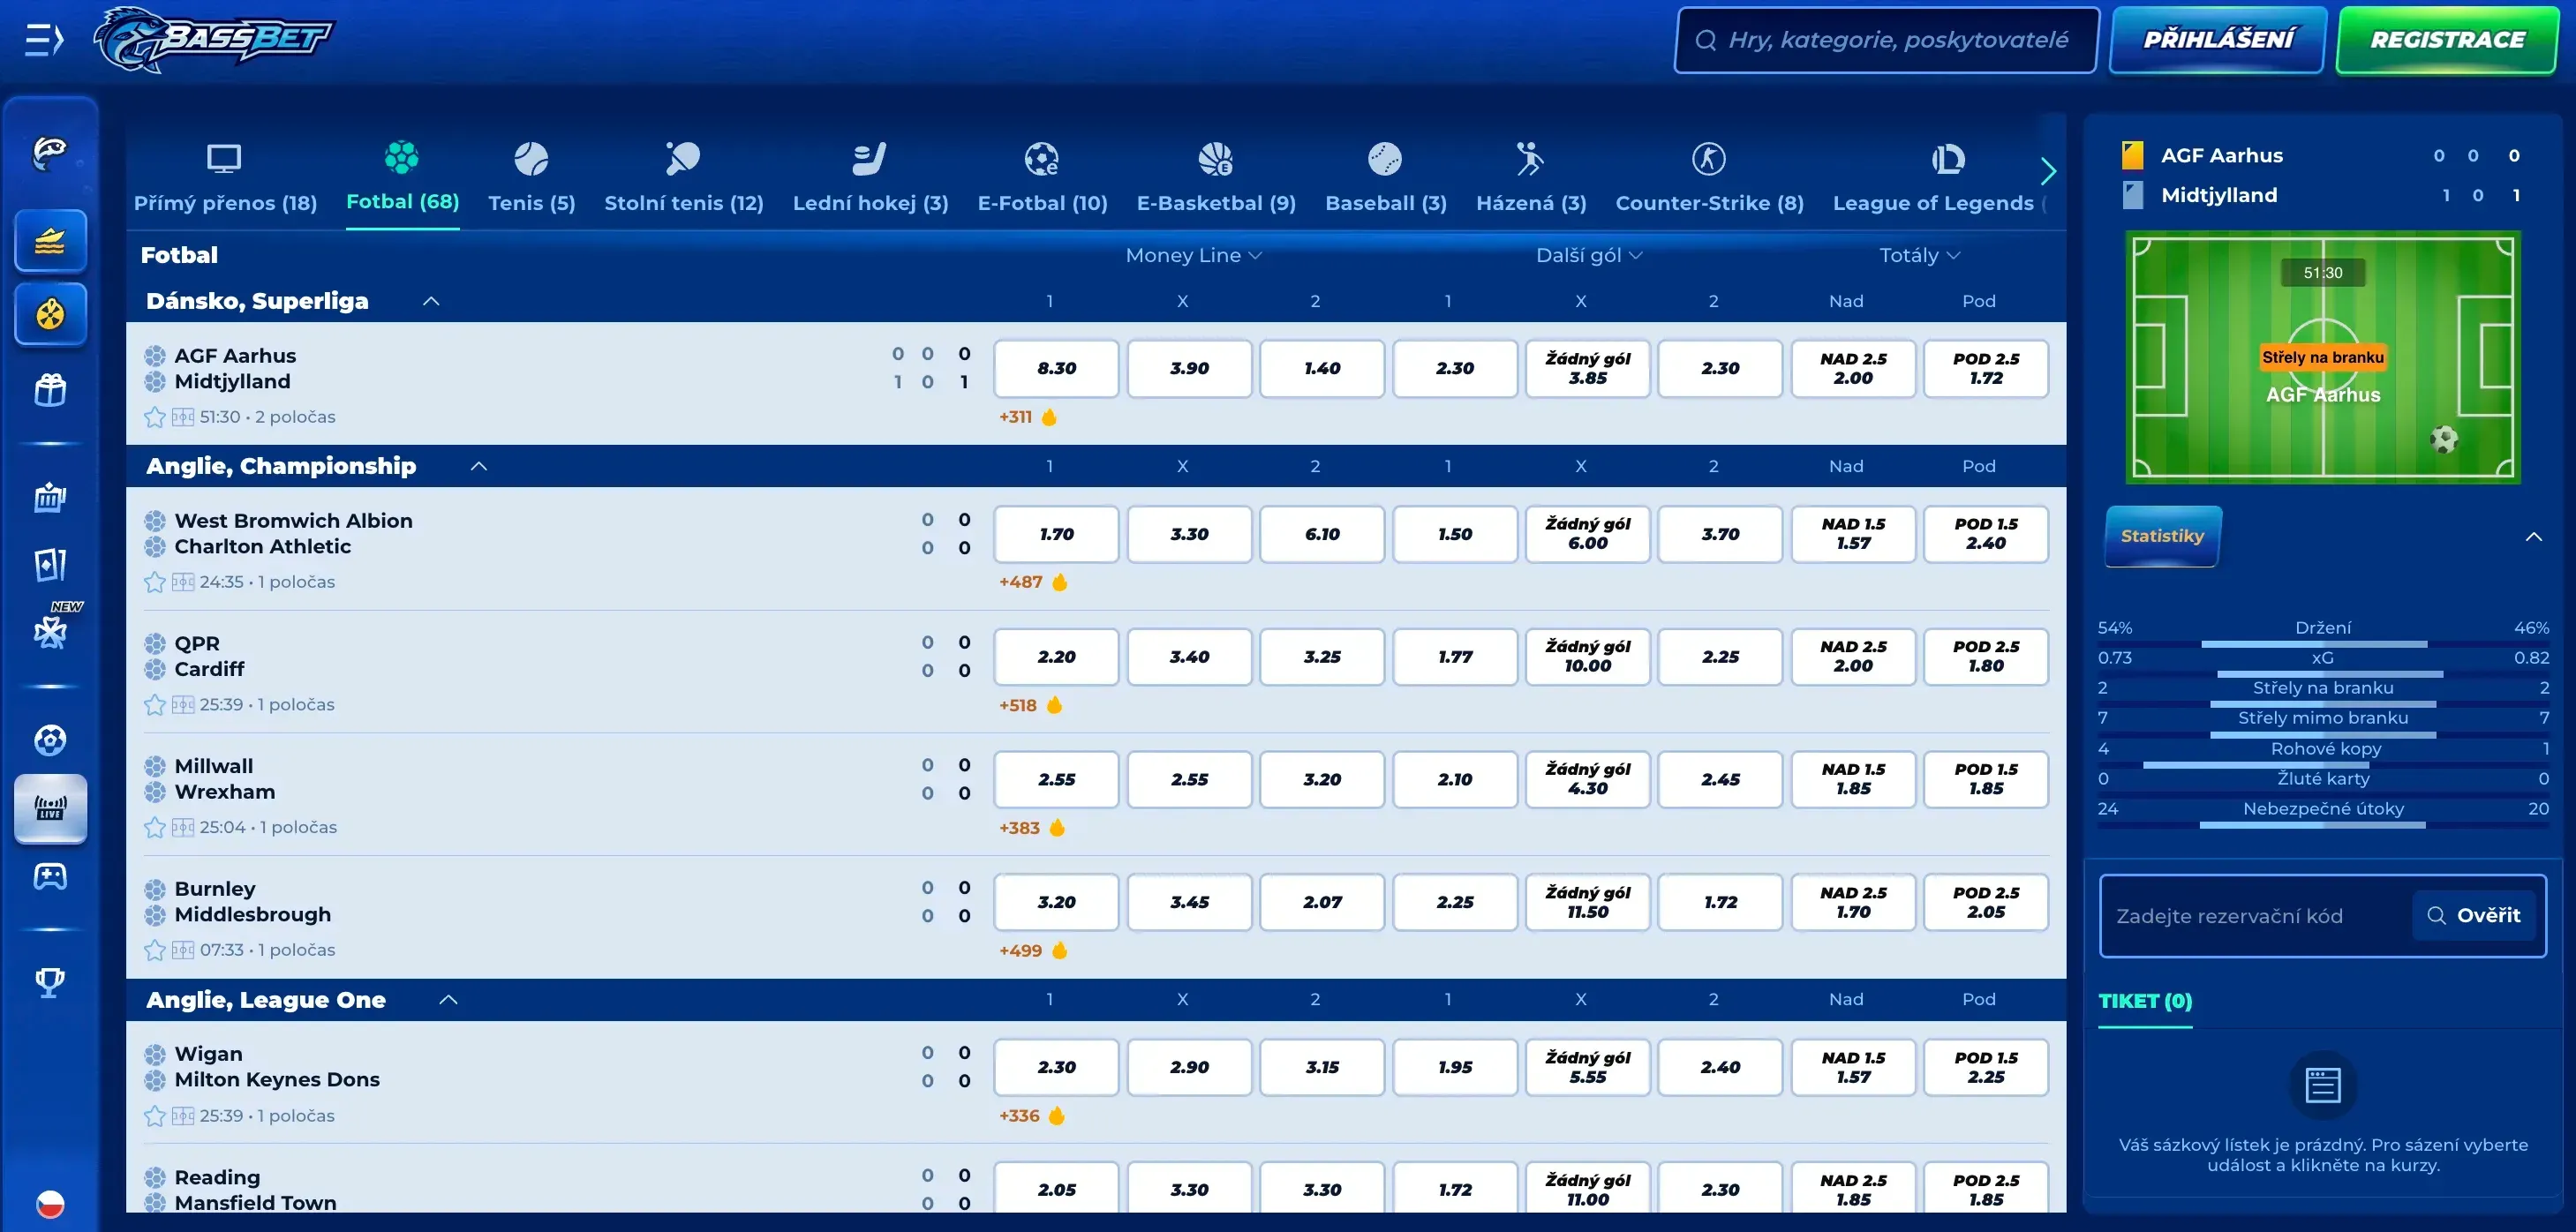Show more sports with the right arrow
Viewport: 2576px width, 1232px height.
(x=2048, y=172)
